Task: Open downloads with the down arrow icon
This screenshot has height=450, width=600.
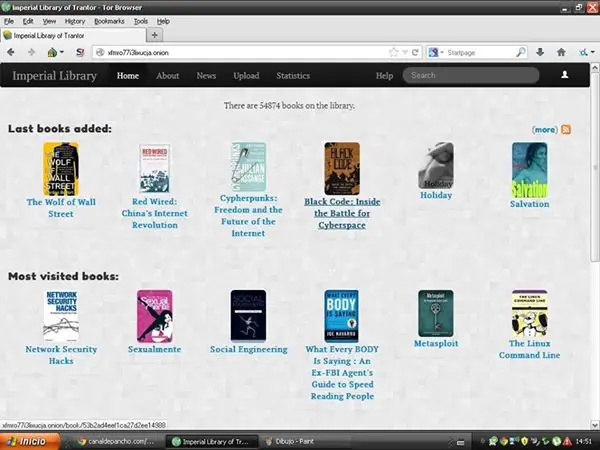Action: (x=540, y=52)
